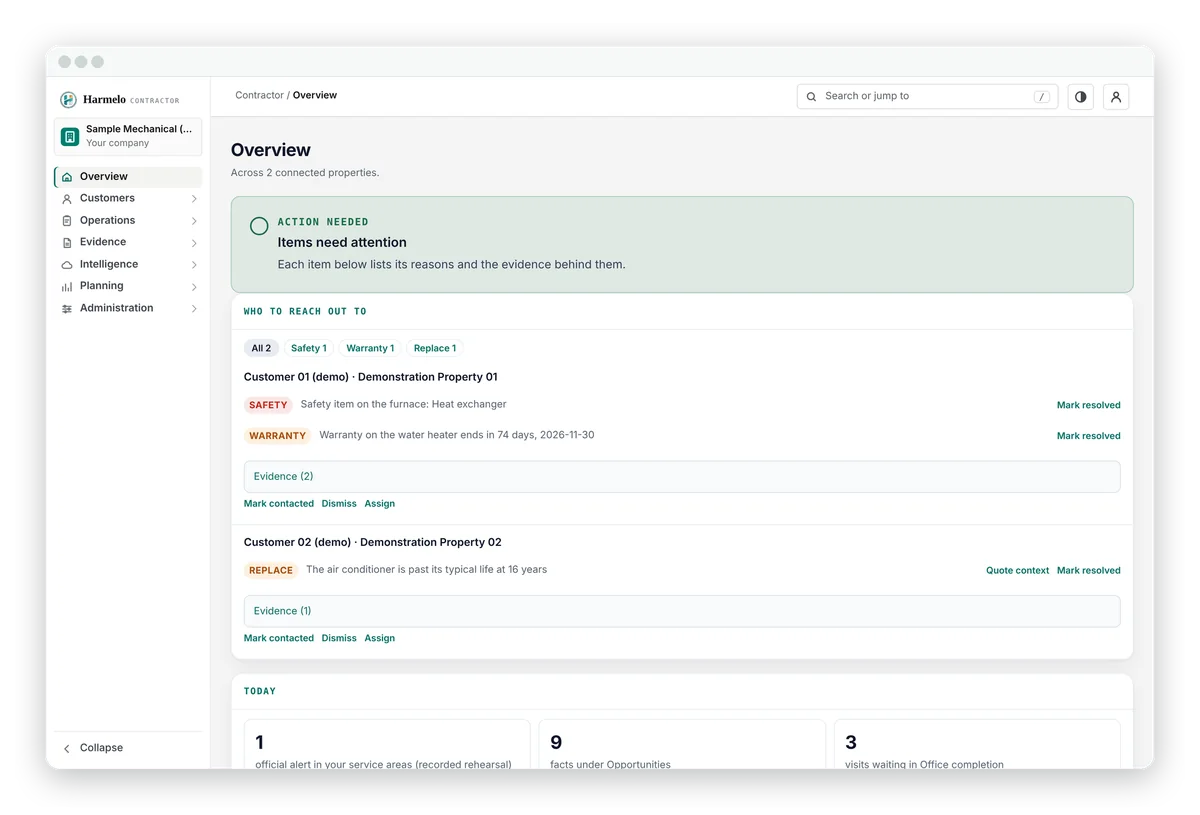
Task: Open the 1 official alert card
Action: point(387,744)
